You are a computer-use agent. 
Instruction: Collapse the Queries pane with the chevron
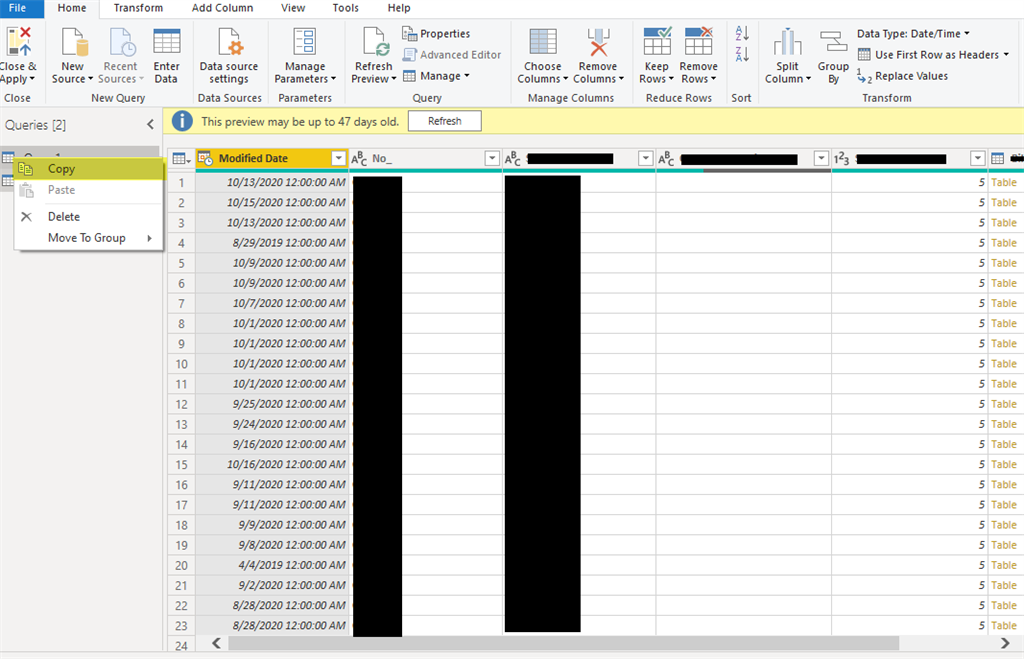point(150,124)
